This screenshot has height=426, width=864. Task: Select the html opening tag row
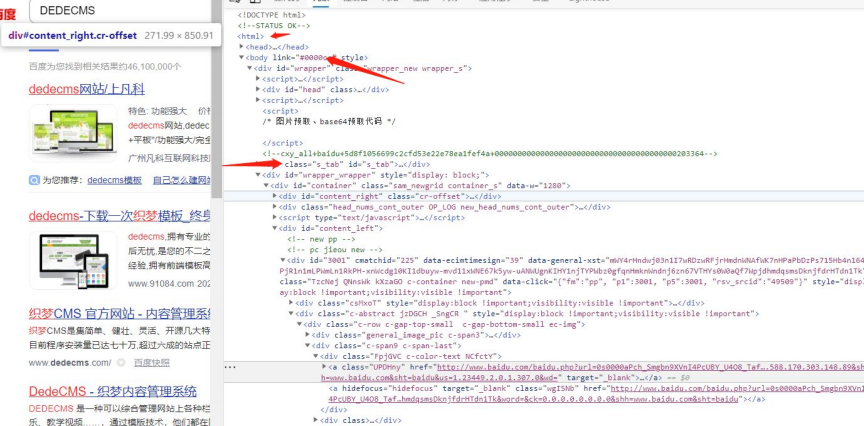tap(251, 36)
